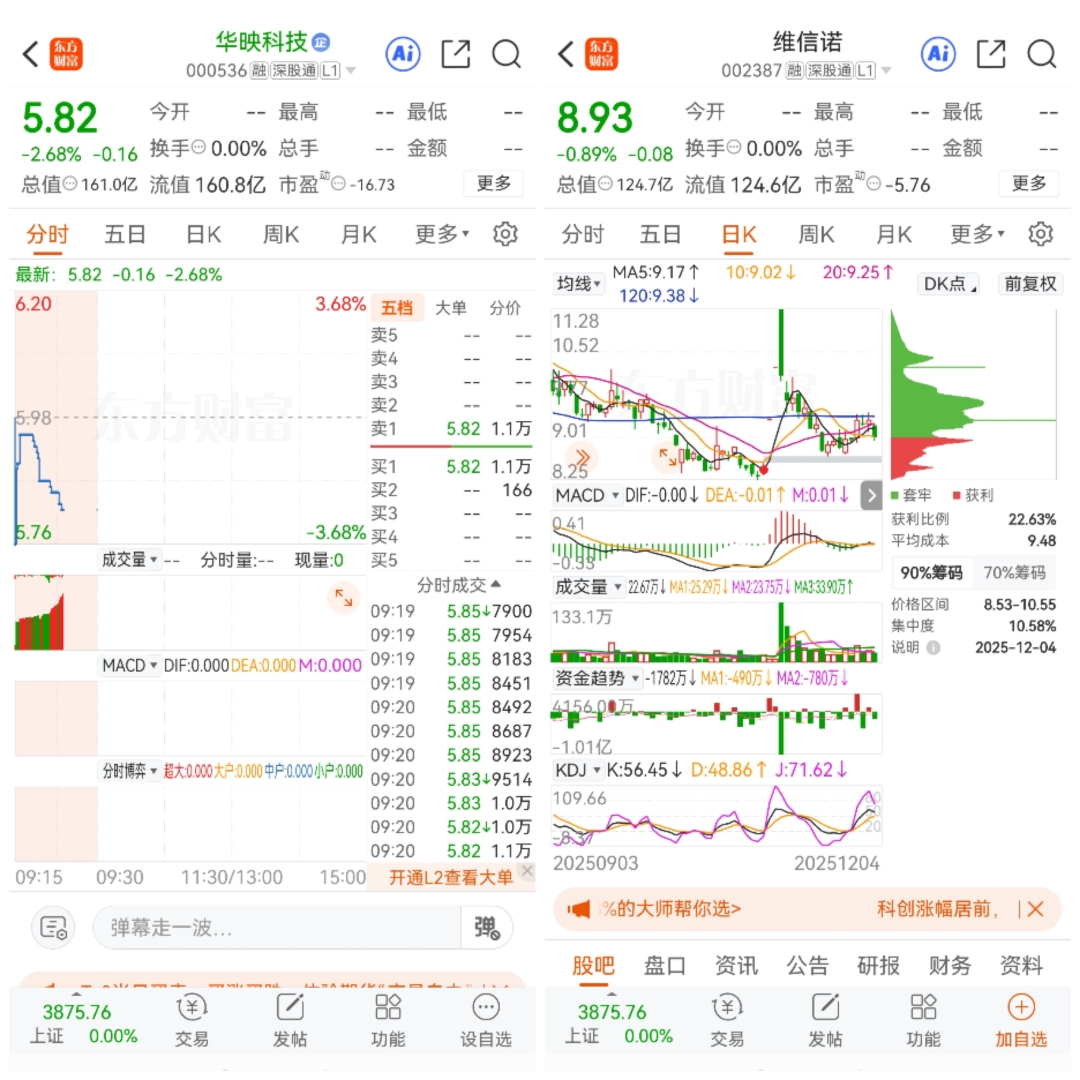
Task: Show 更多 quote details for 华映科技
Action: coord(494,183)
